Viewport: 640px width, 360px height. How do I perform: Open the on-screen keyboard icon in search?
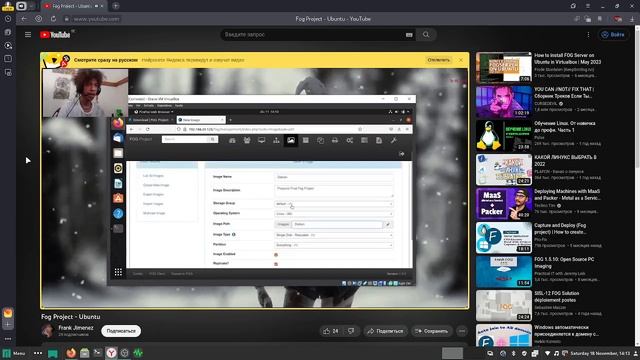[x=409, y=35]
